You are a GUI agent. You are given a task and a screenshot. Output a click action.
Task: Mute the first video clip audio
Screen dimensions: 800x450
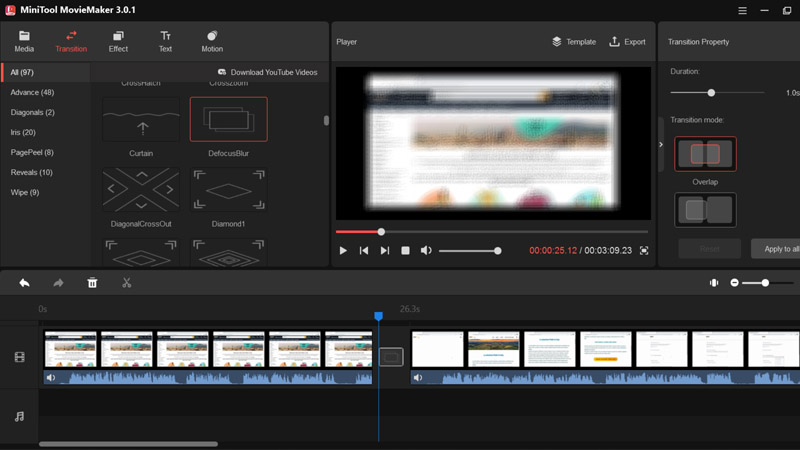coord(51,378)
